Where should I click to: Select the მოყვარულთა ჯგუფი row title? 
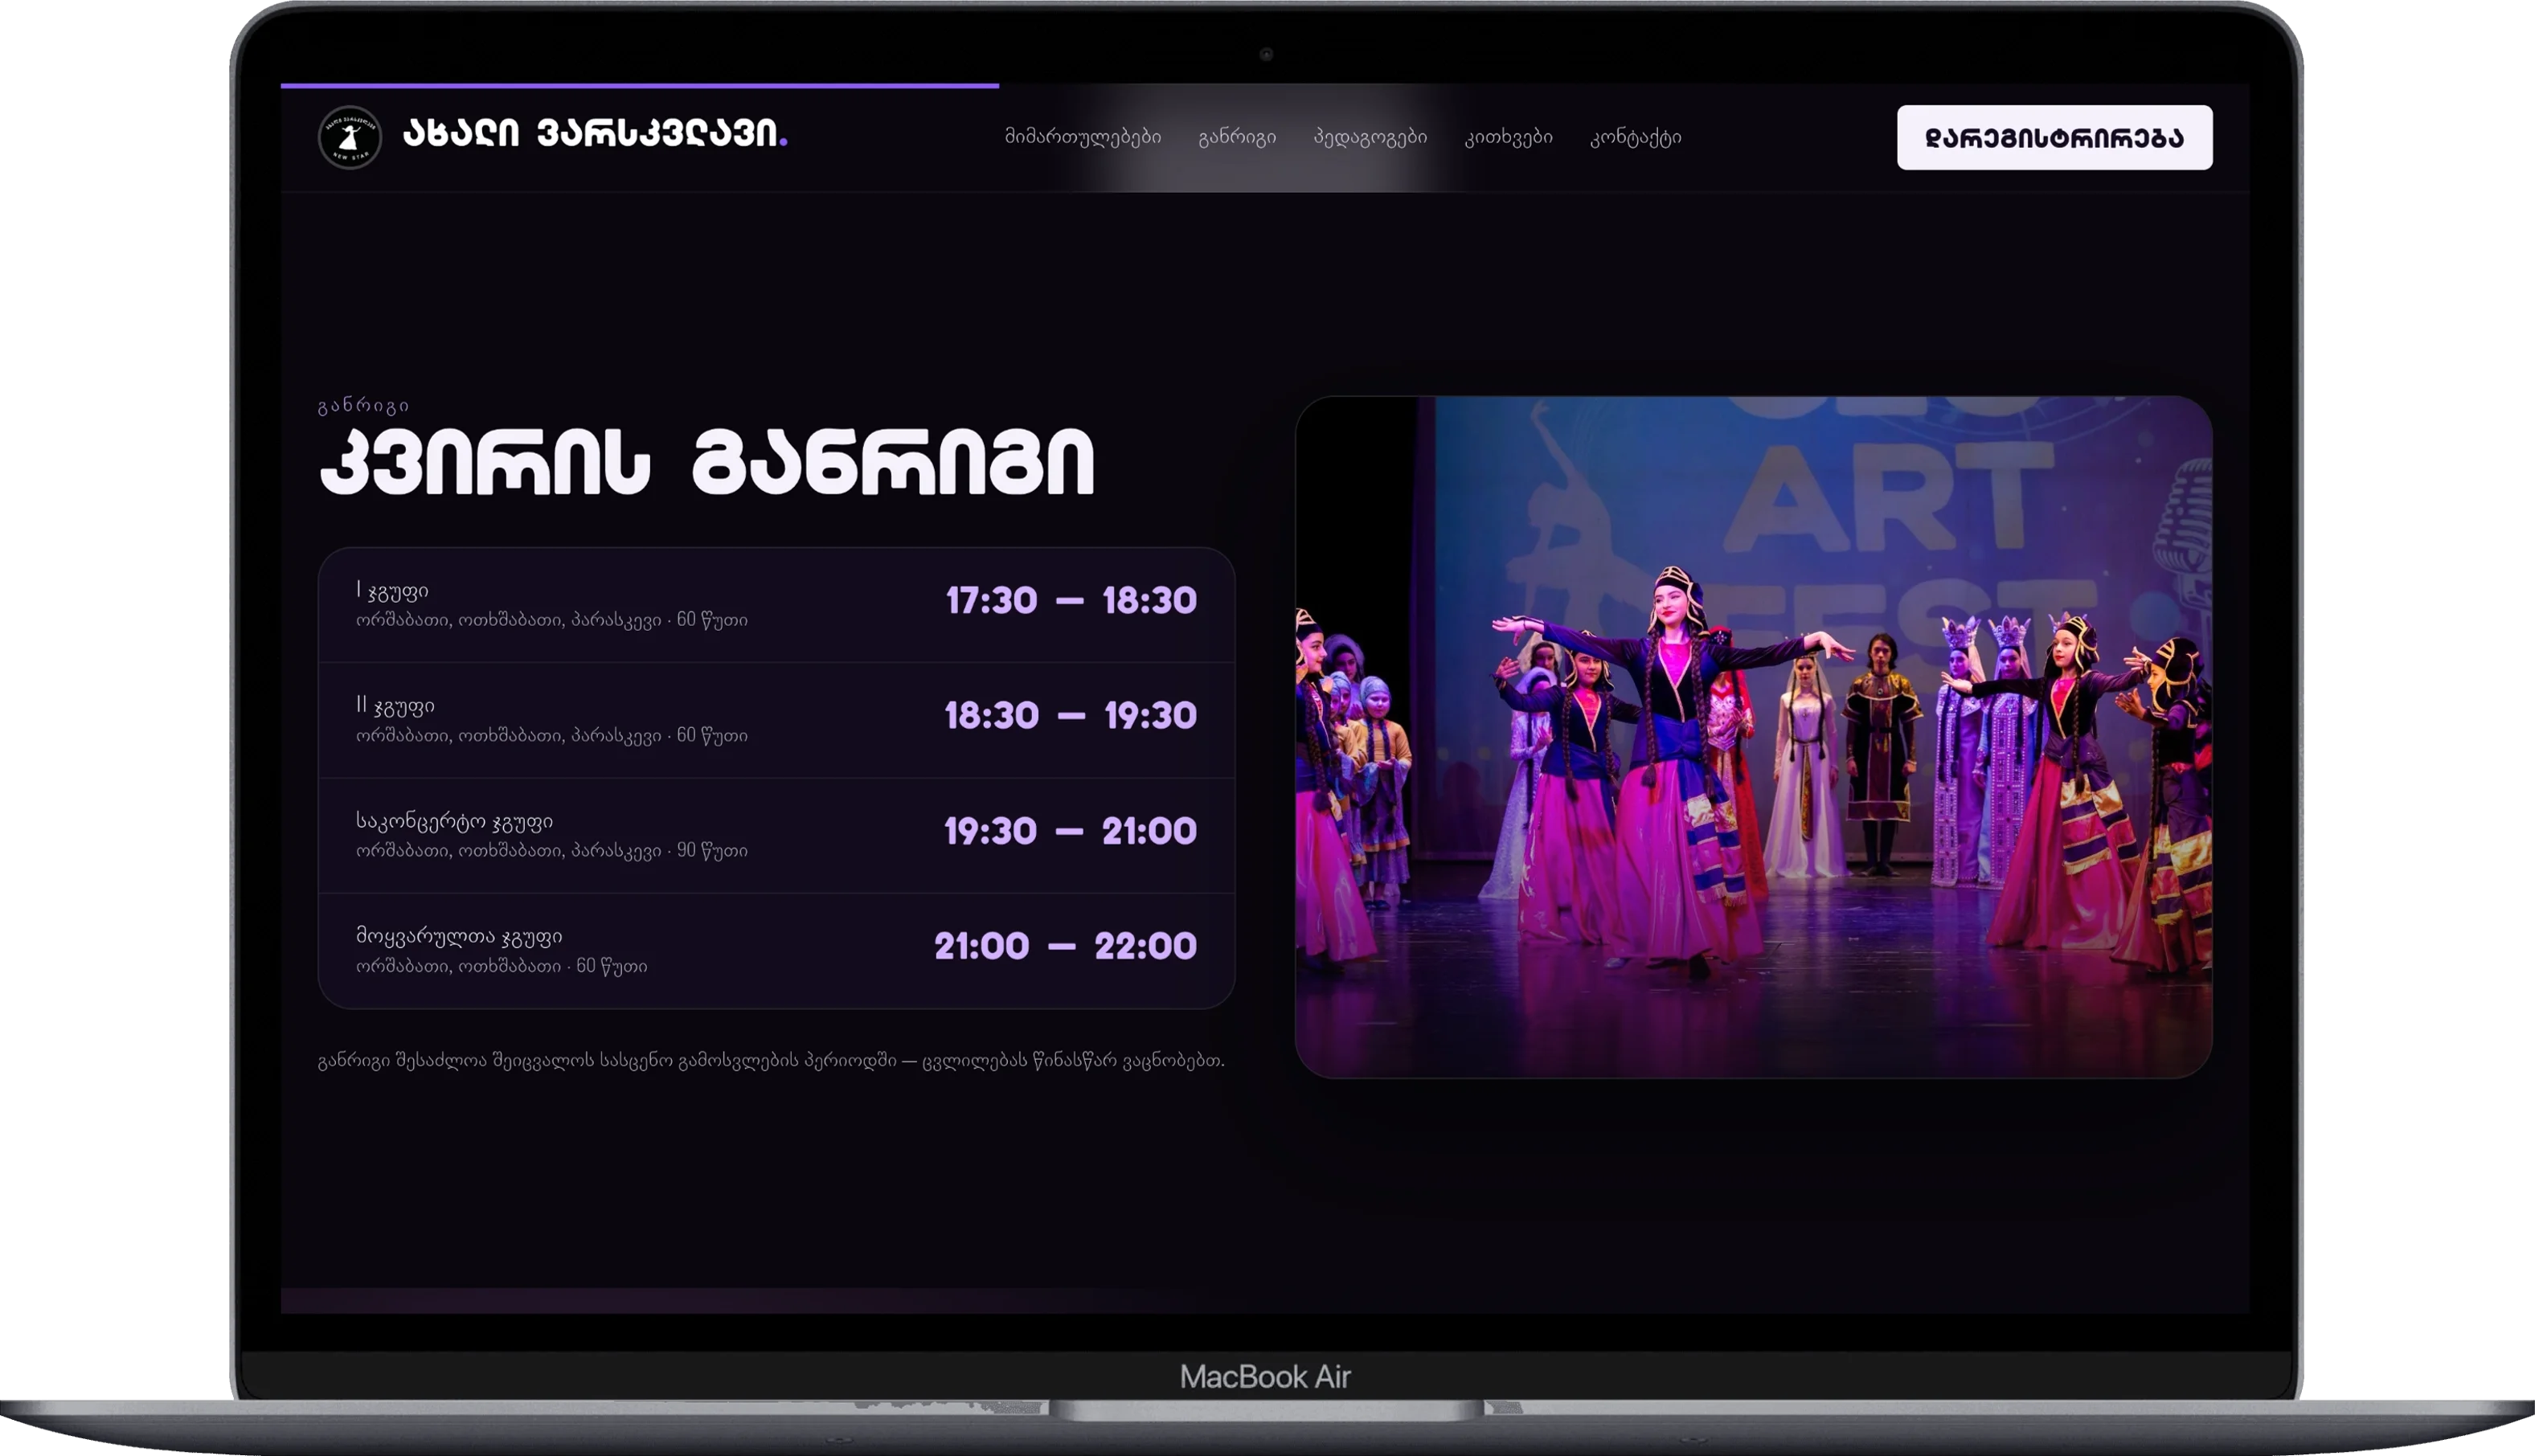[x=459, y=937]
